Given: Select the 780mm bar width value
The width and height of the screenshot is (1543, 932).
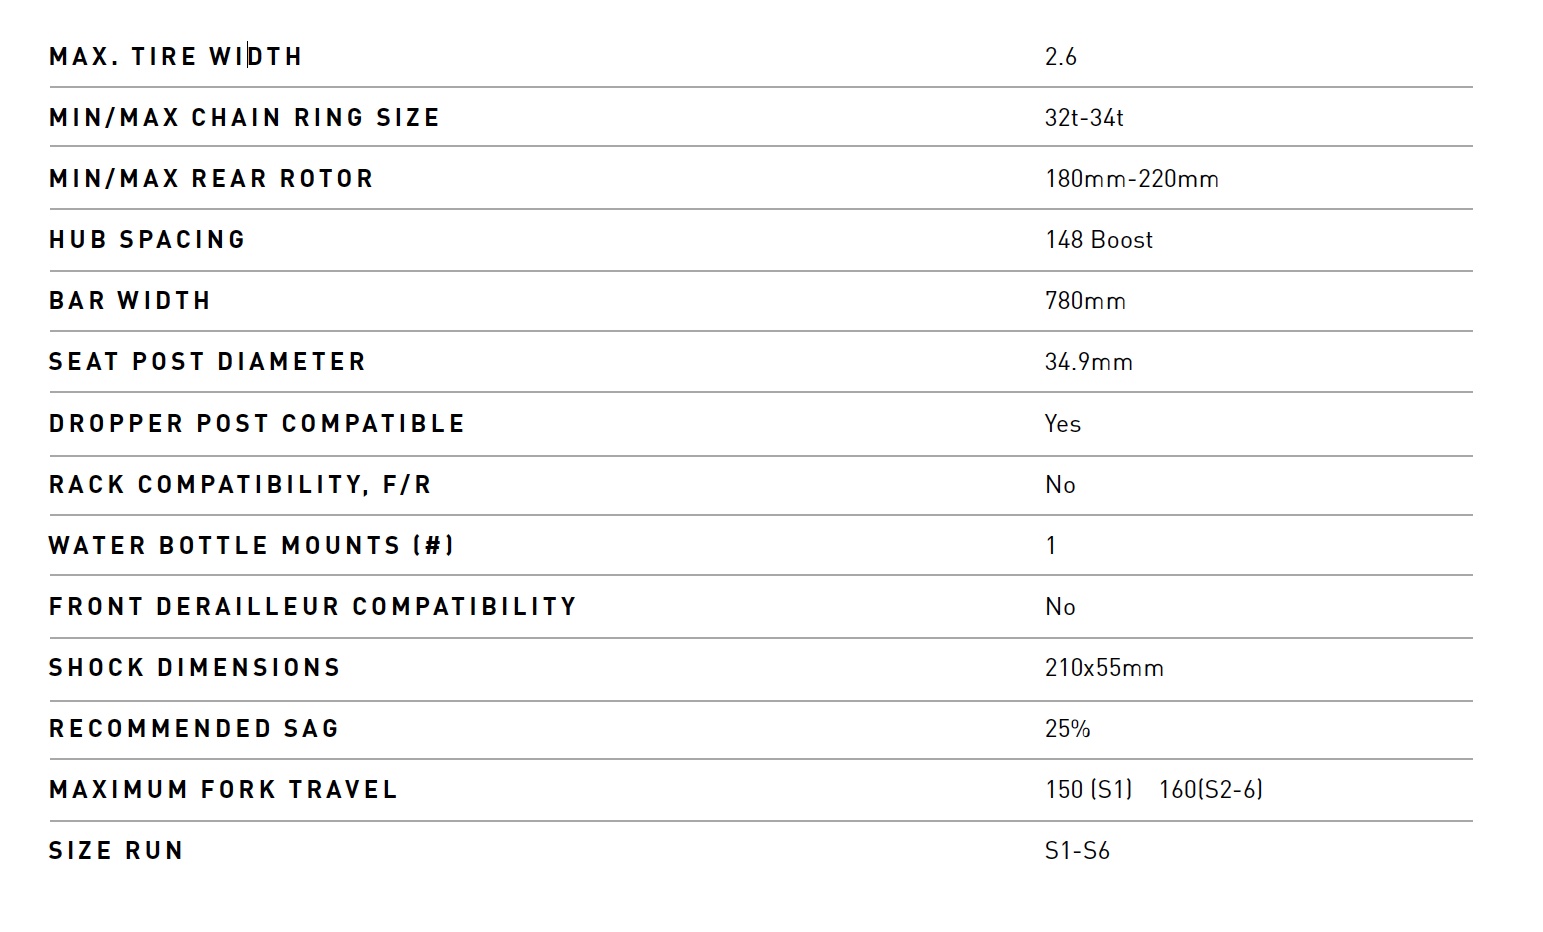Looking at the screenshot, I should click(x=1085, y=301).
